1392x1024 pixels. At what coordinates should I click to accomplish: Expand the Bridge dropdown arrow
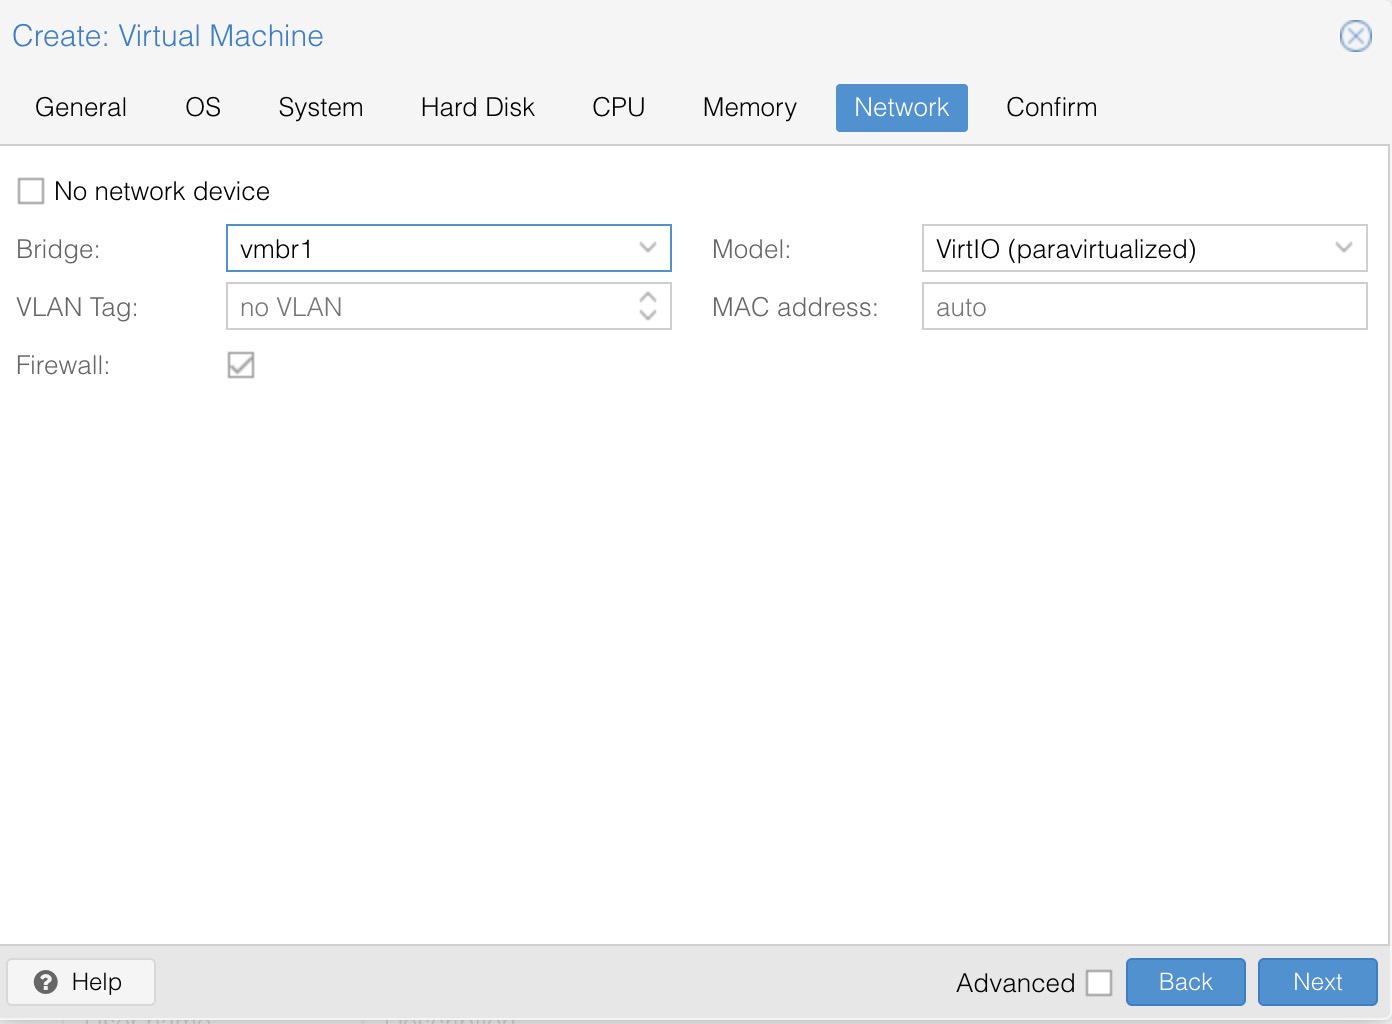(x=648, y=248)
